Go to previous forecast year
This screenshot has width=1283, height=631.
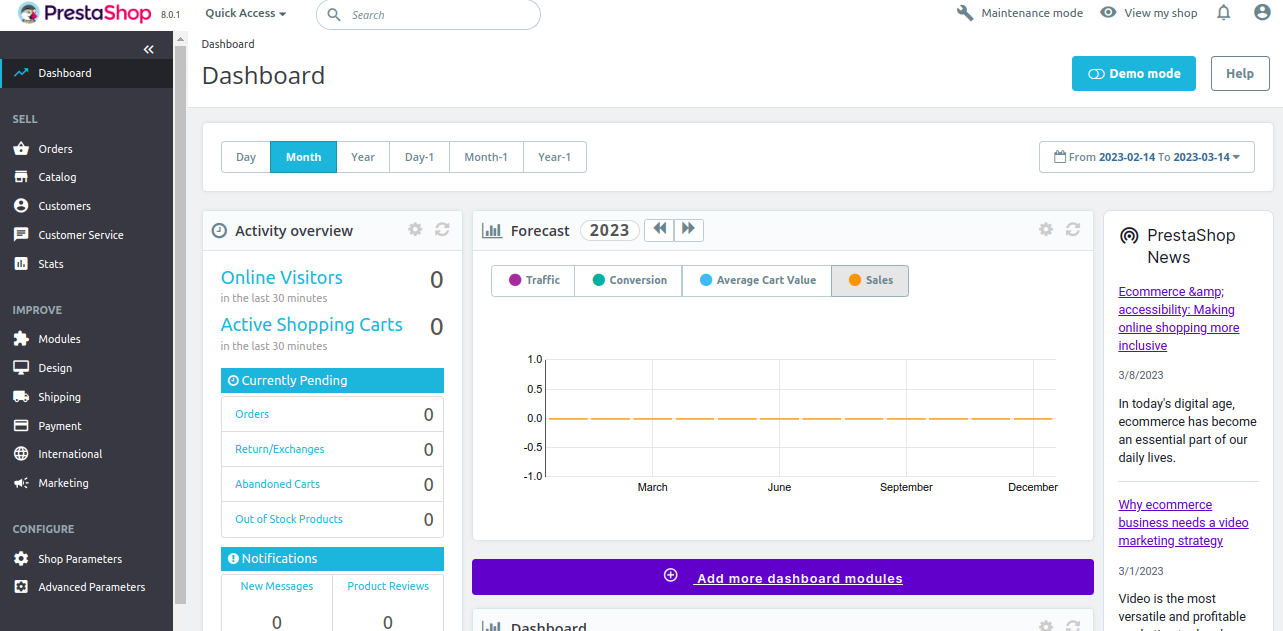click(659, 229)
